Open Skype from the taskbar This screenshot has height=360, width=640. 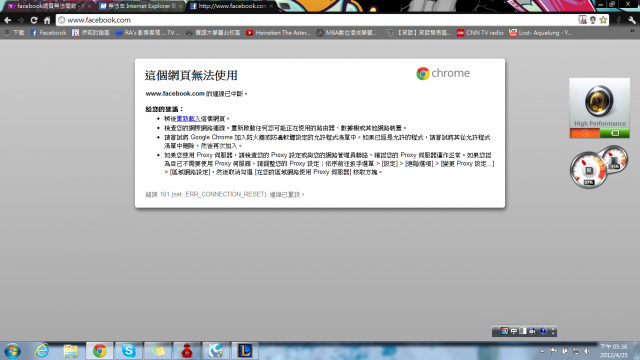point(129,351)
